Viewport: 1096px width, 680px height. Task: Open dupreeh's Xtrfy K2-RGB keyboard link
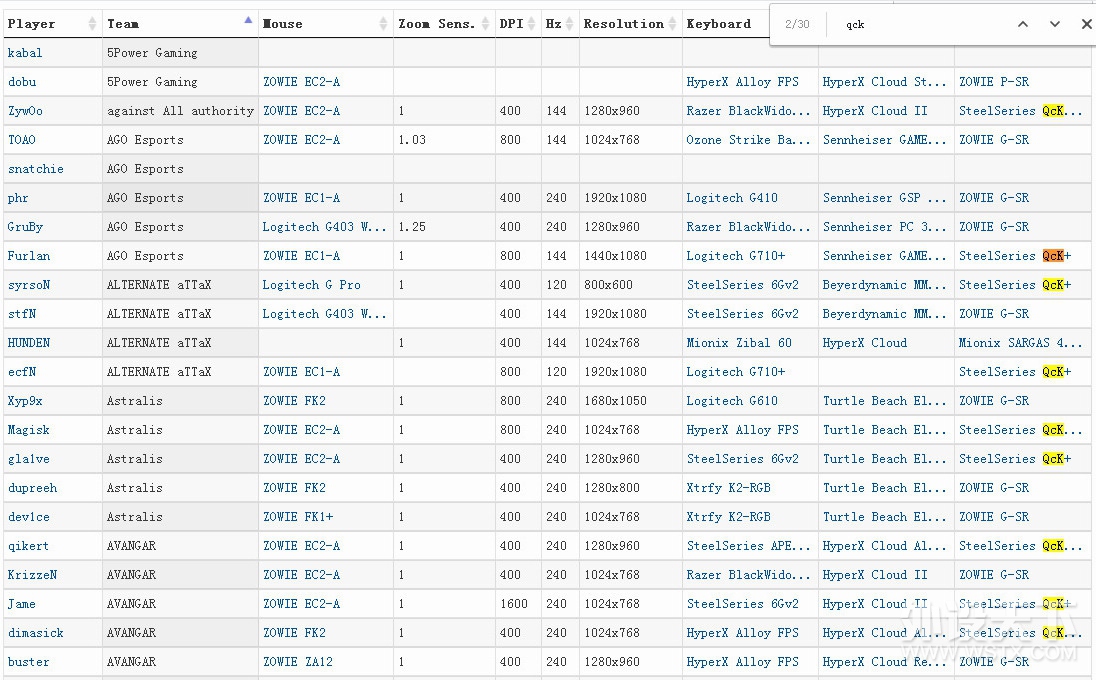point(728,488)
